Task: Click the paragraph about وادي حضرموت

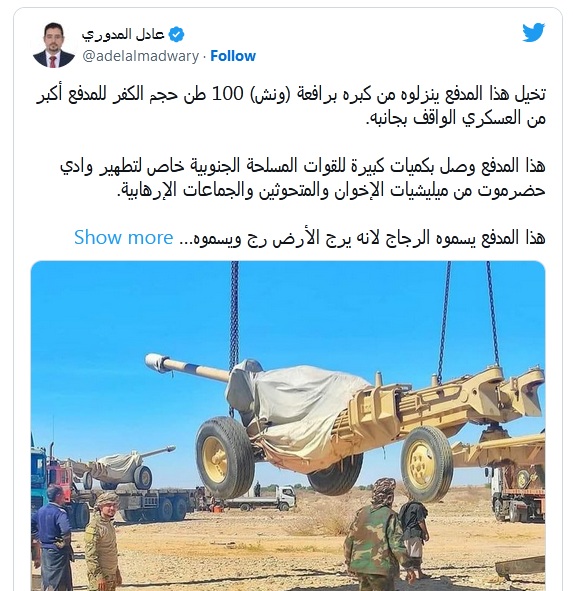Action: pos(303,178)
